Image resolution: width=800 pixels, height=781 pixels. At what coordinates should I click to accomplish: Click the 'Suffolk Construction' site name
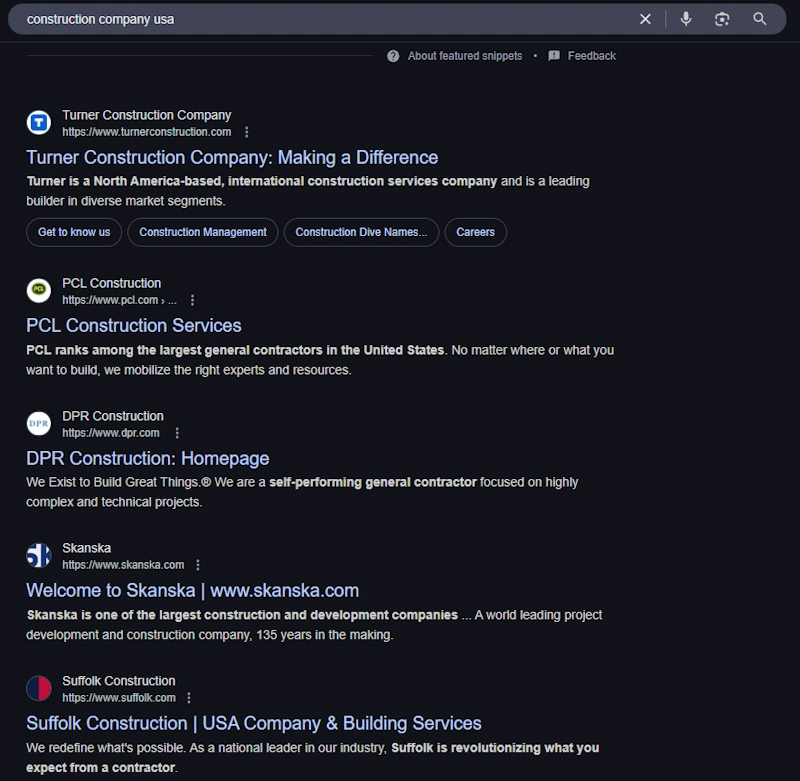point(118,681)
